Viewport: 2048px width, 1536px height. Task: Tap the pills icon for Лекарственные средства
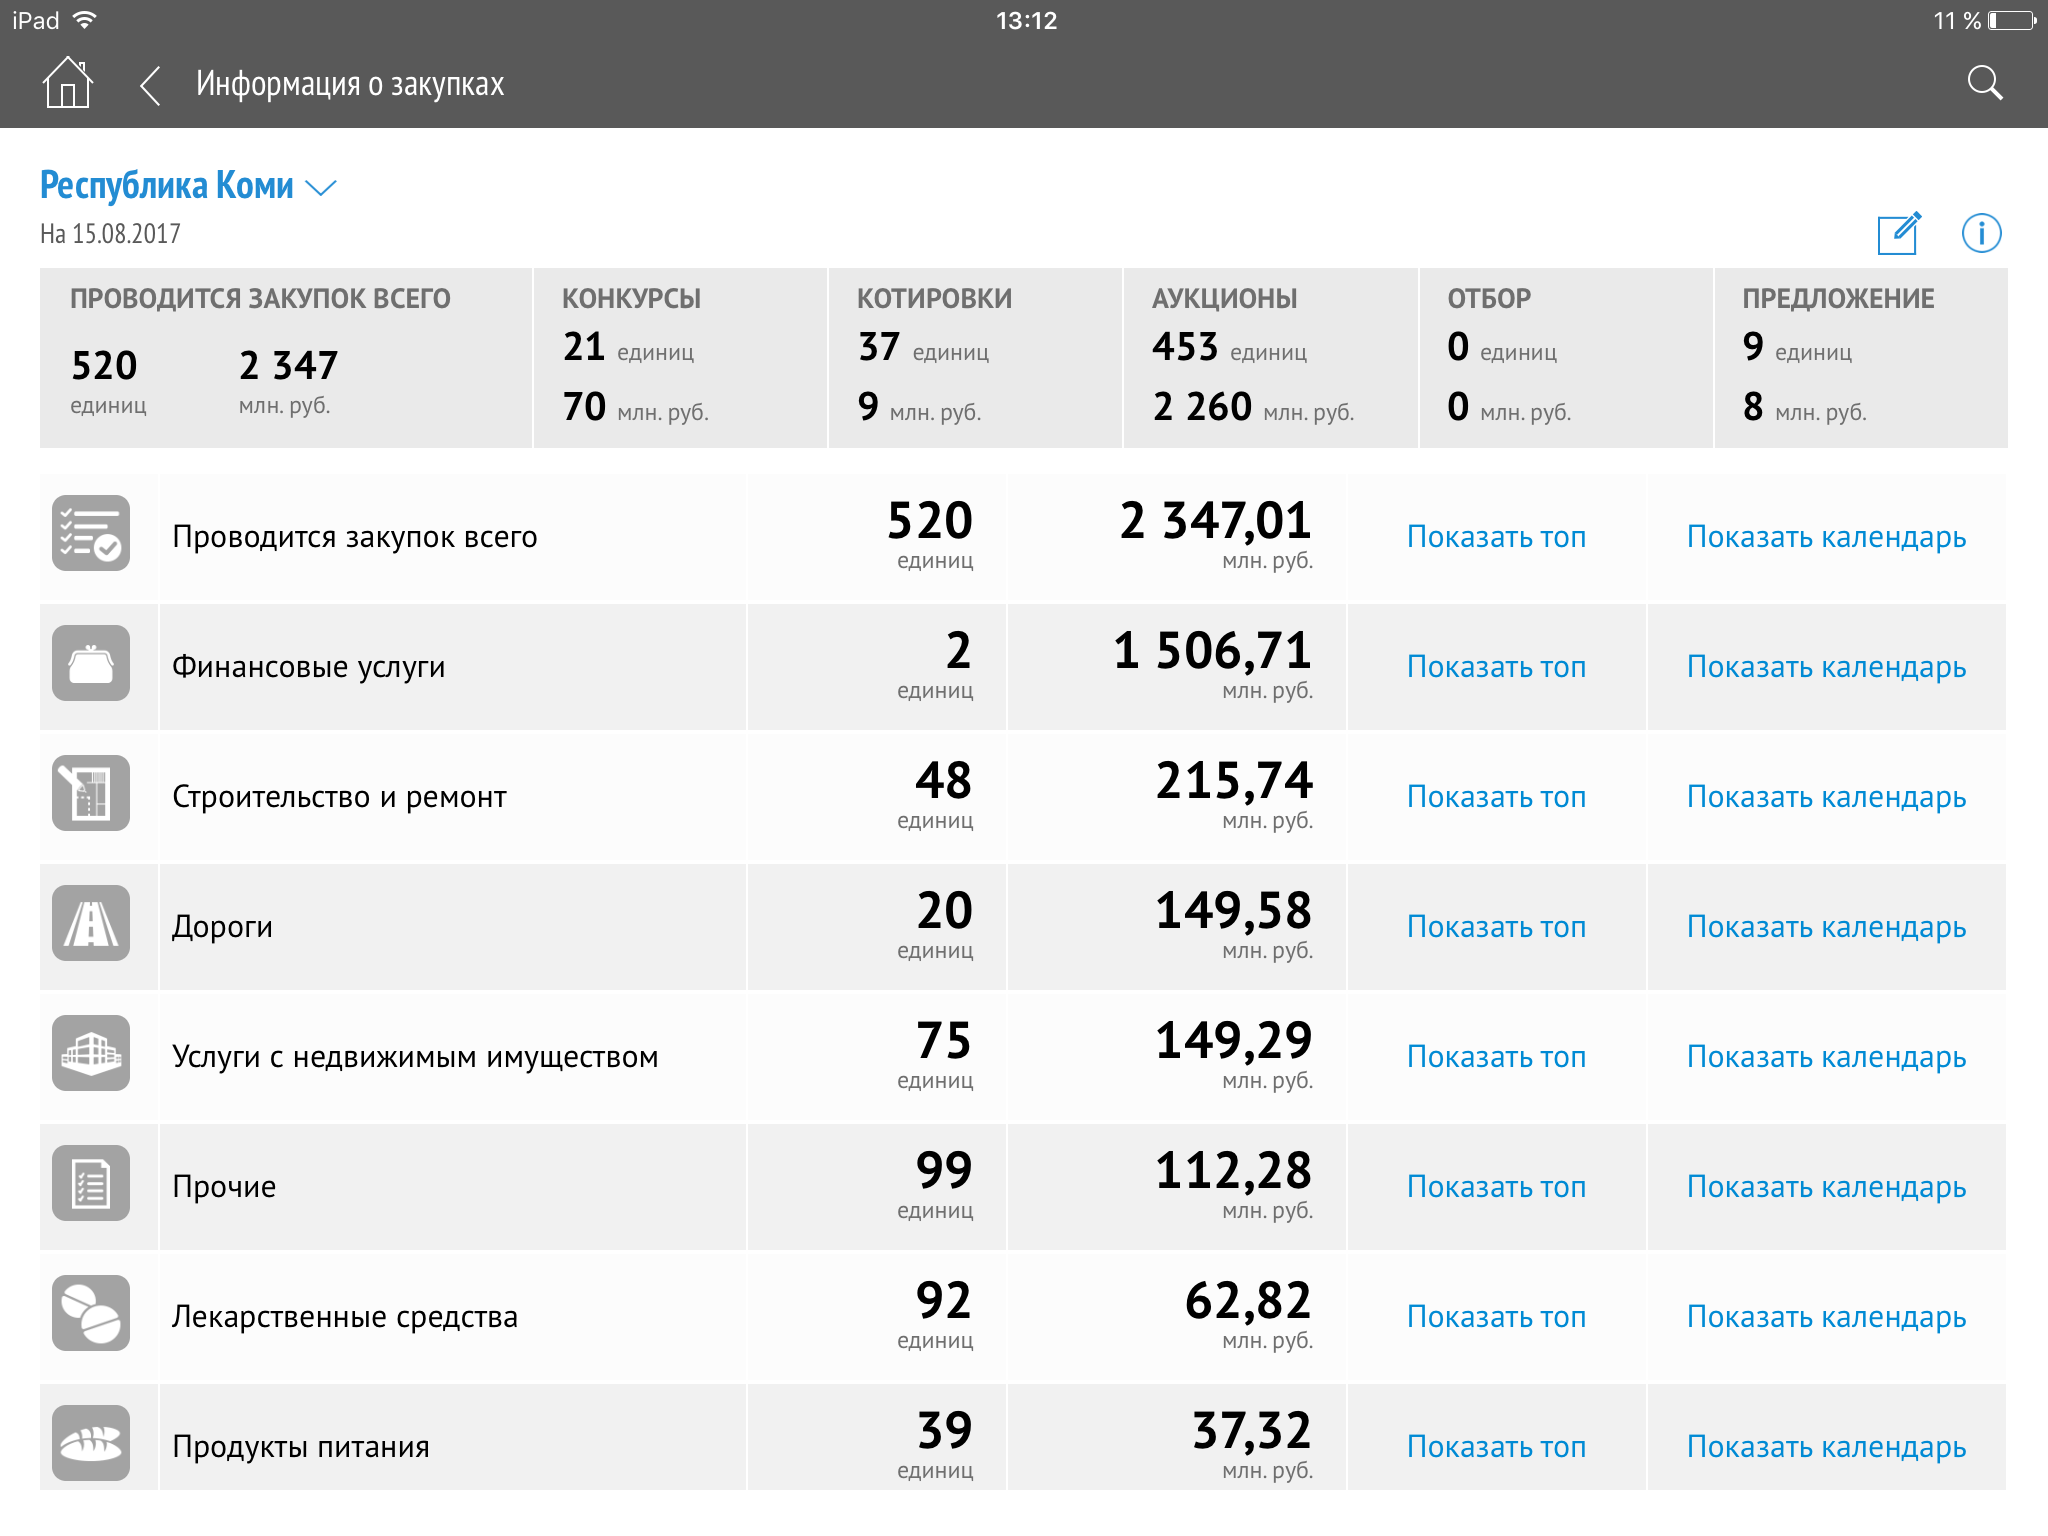point(91,1314)
